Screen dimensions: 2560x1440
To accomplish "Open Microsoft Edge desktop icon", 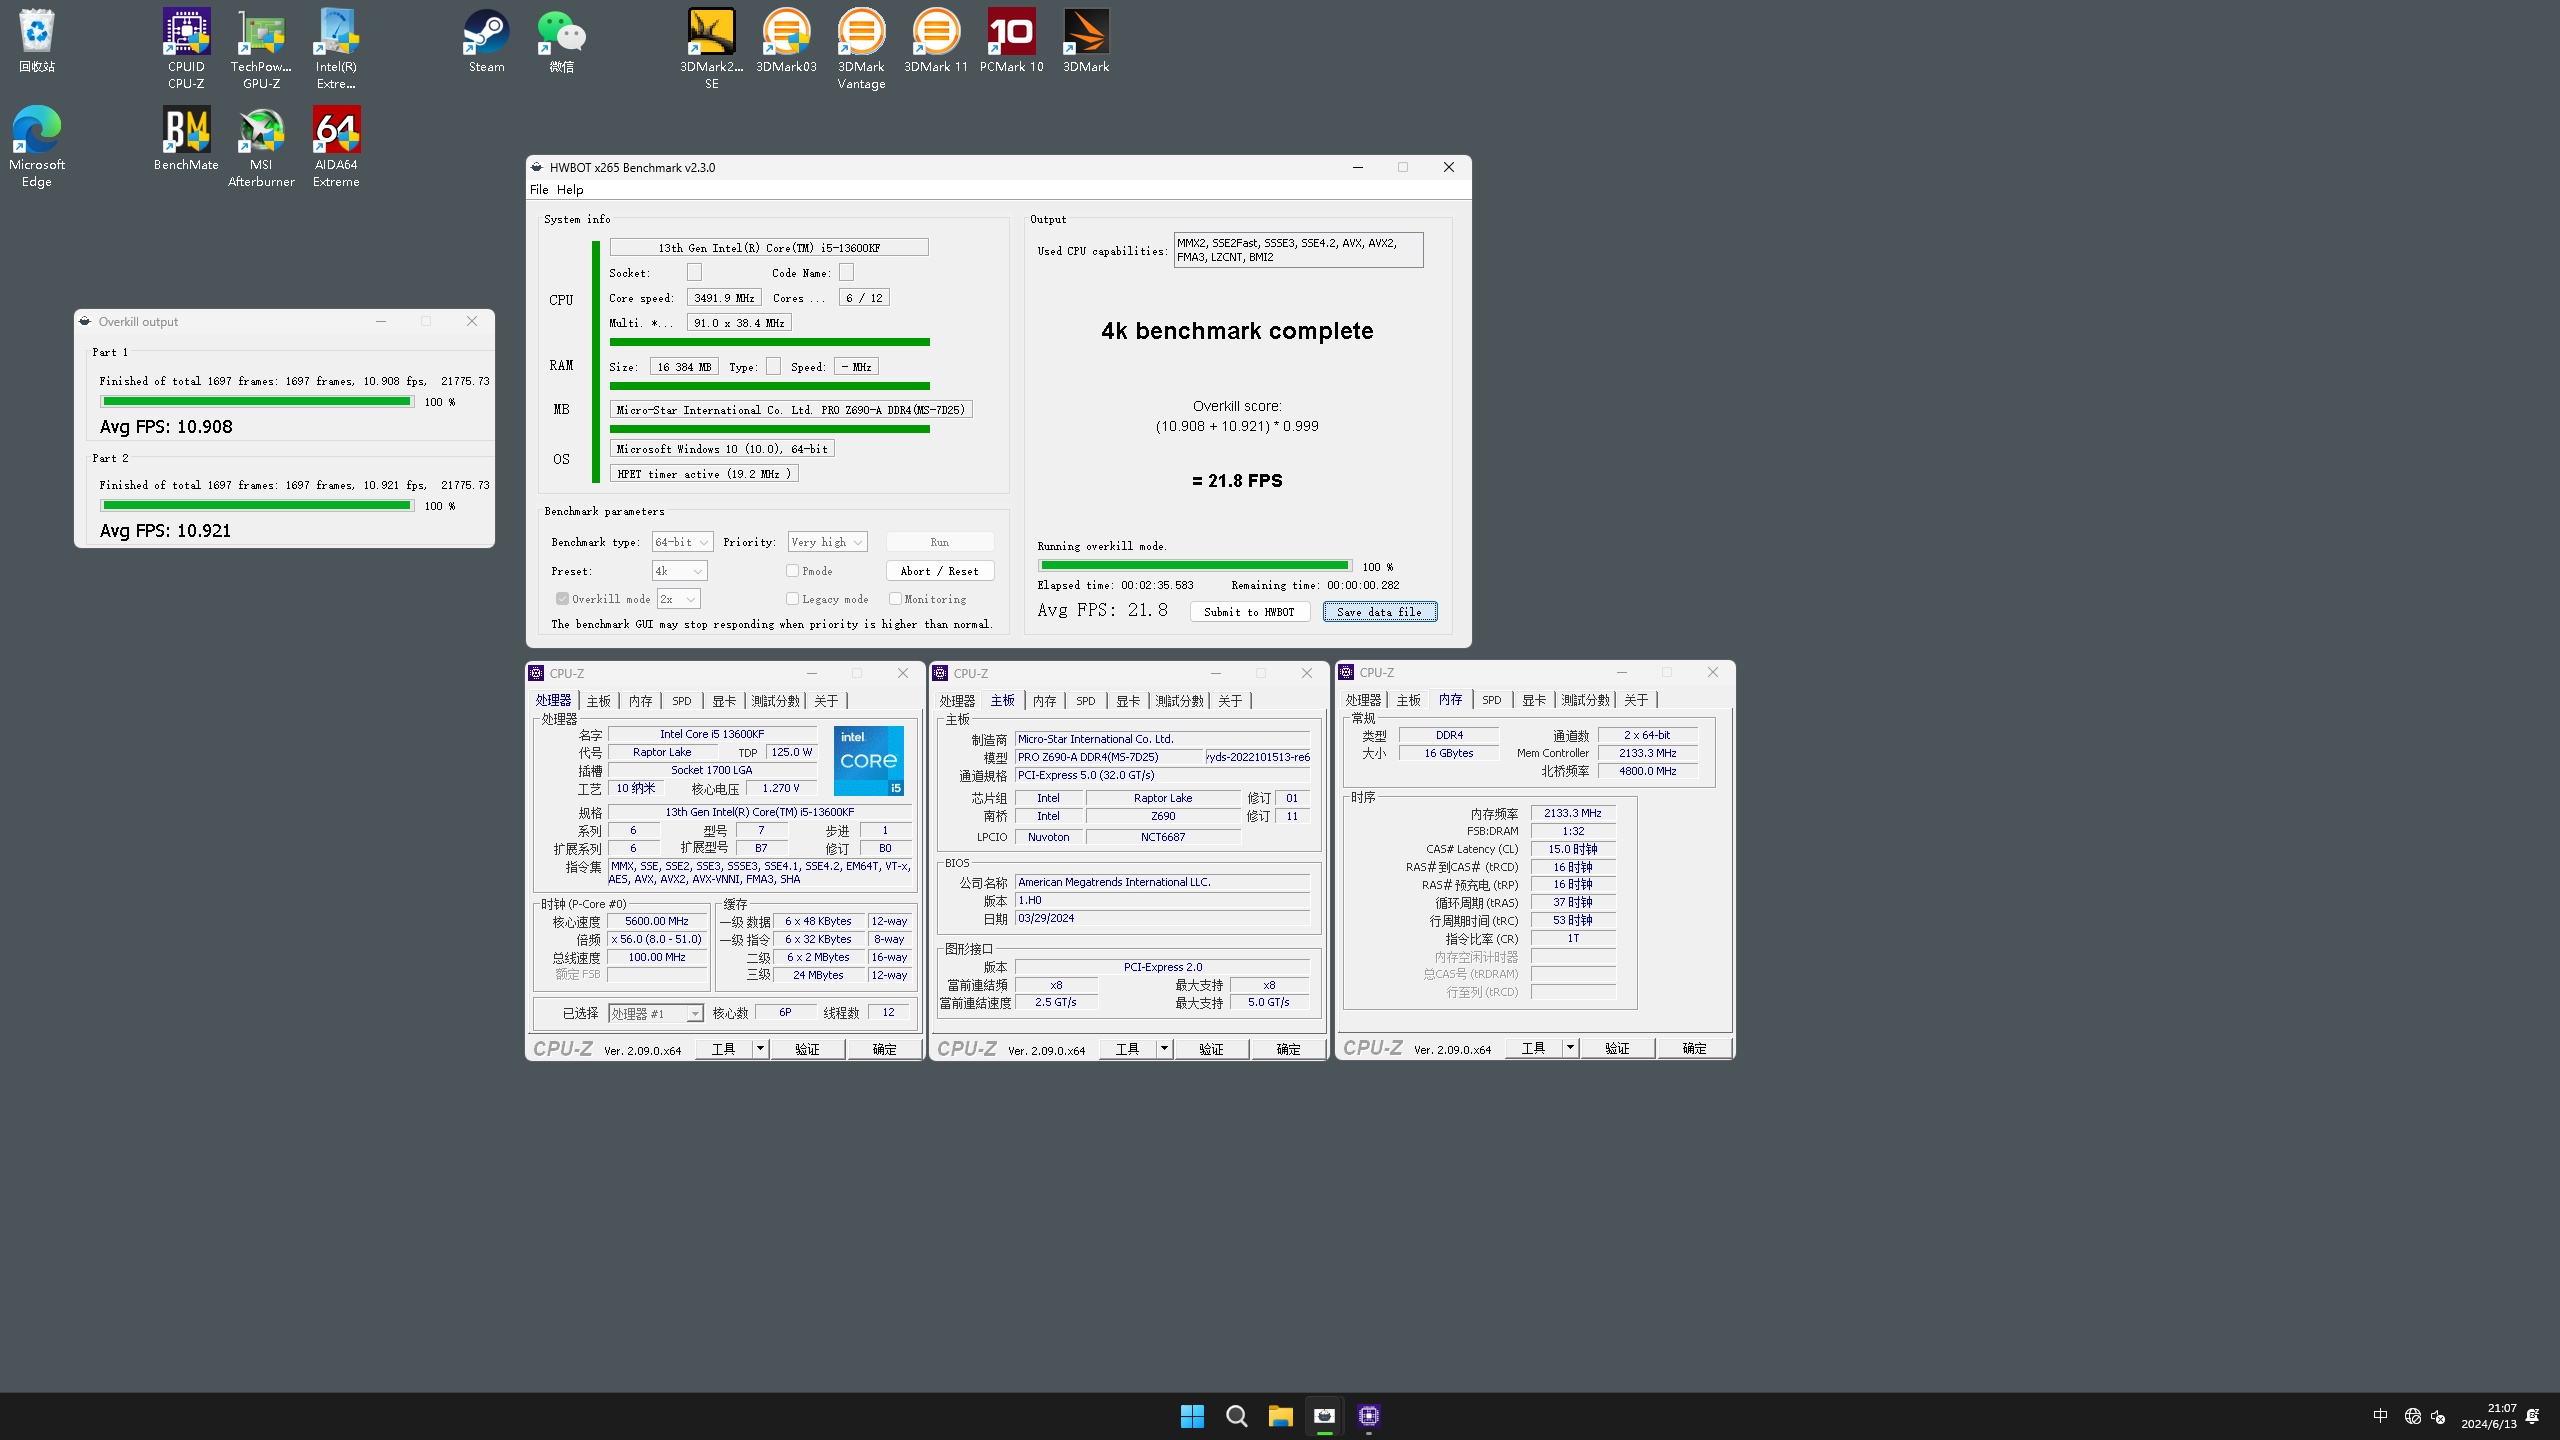I will pyautogui.click(x=37, y=147).
